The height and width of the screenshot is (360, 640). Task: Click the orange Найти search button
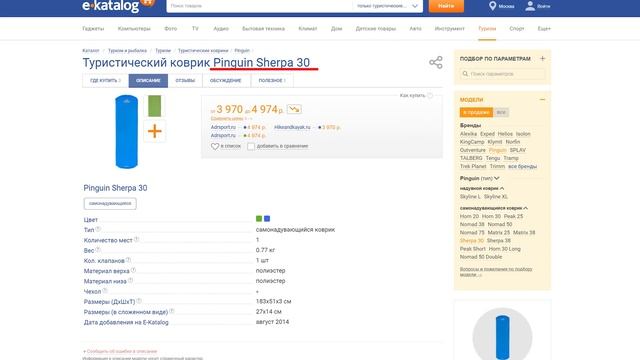coord(446,6)
